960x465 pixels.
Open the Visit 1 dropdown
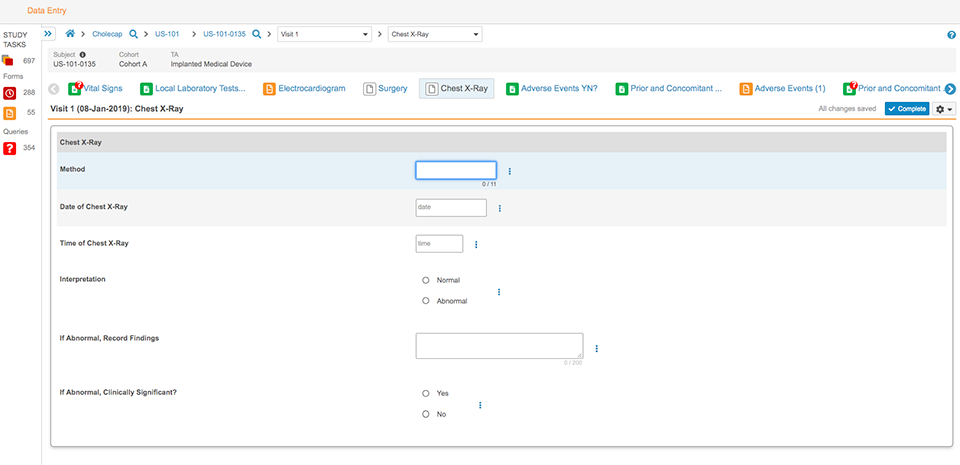[x=324, y=34]
